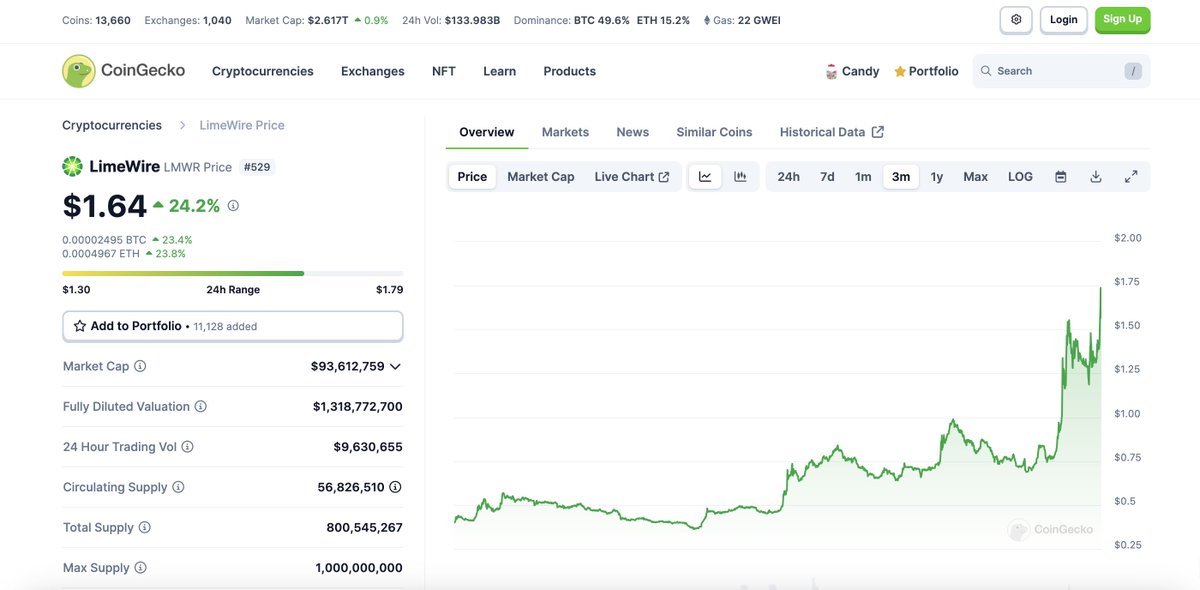
Task: Select the Market Cap chart toggle
Action: point(541,177)
